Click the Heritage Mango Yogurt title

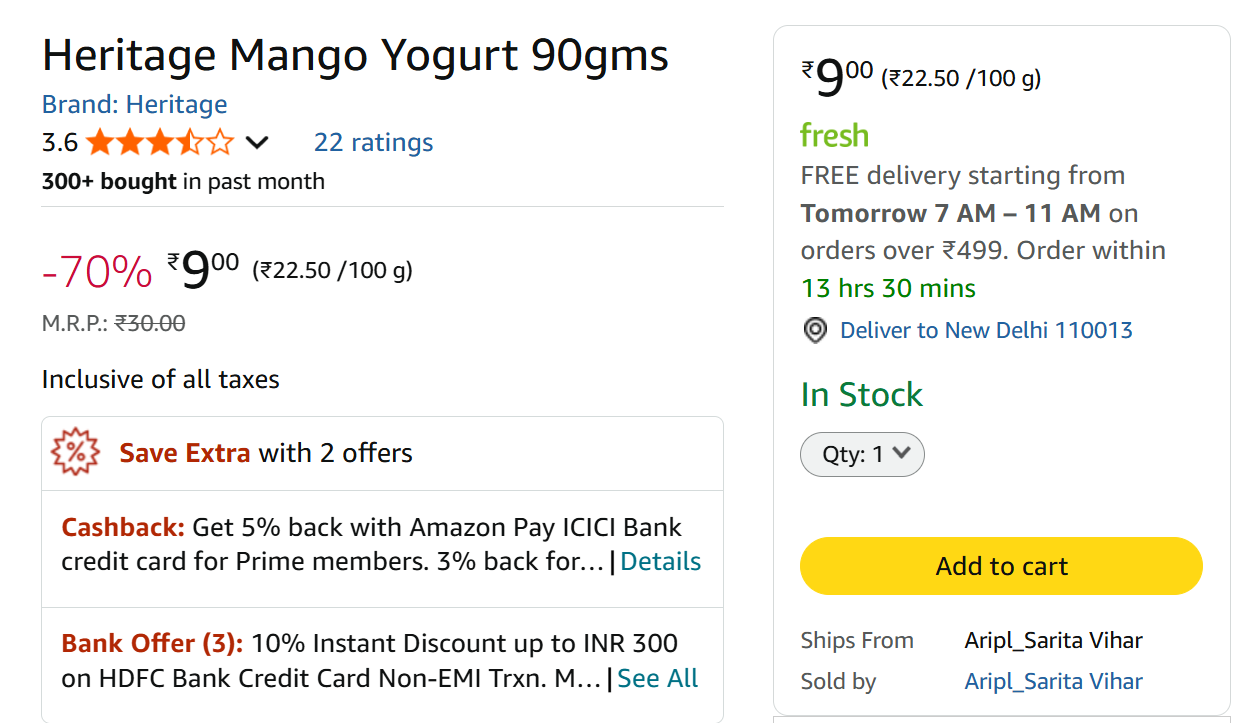coord(355,55)
